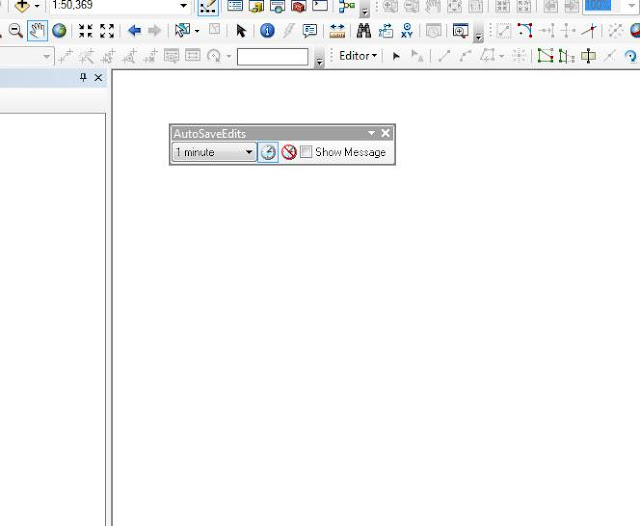Select the Pan hand tool
Viewport: 640px width, 526px height.
(x=37, y=31)
